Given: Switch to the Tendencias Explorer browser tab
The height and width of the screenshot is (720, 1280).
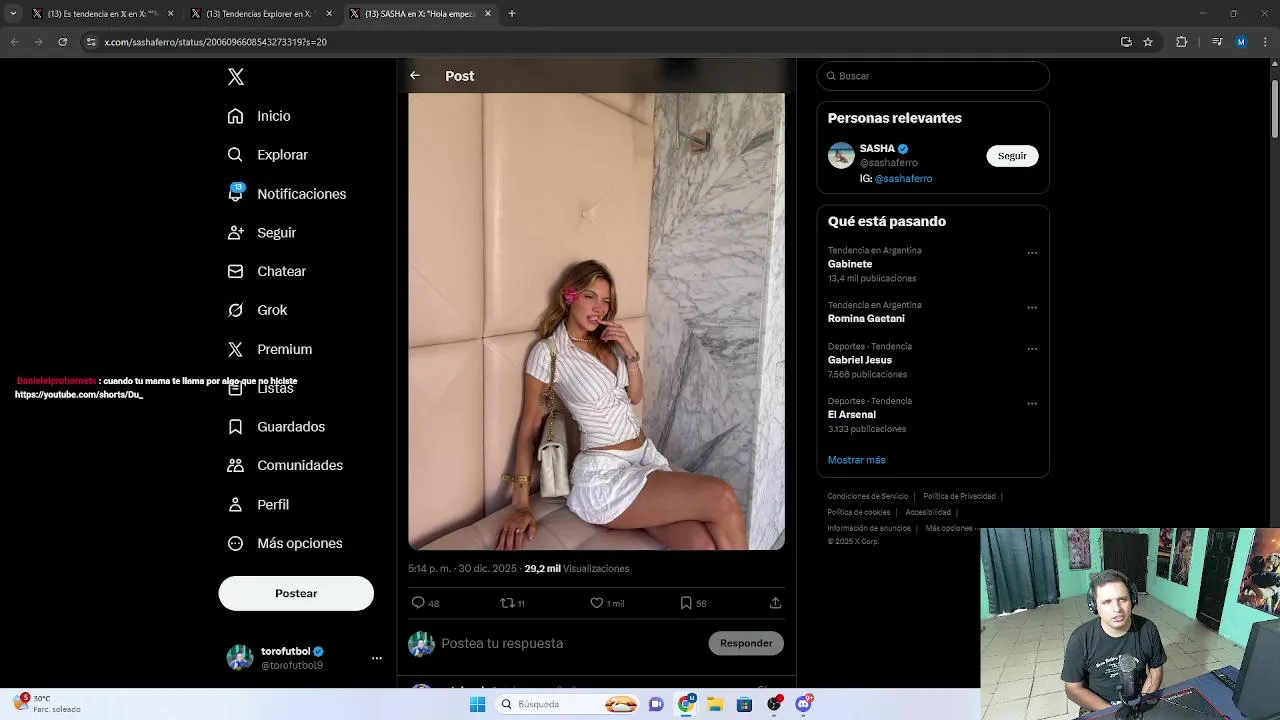Looking at the screenshot, I should pyautogui.click(x=260, y=14).
